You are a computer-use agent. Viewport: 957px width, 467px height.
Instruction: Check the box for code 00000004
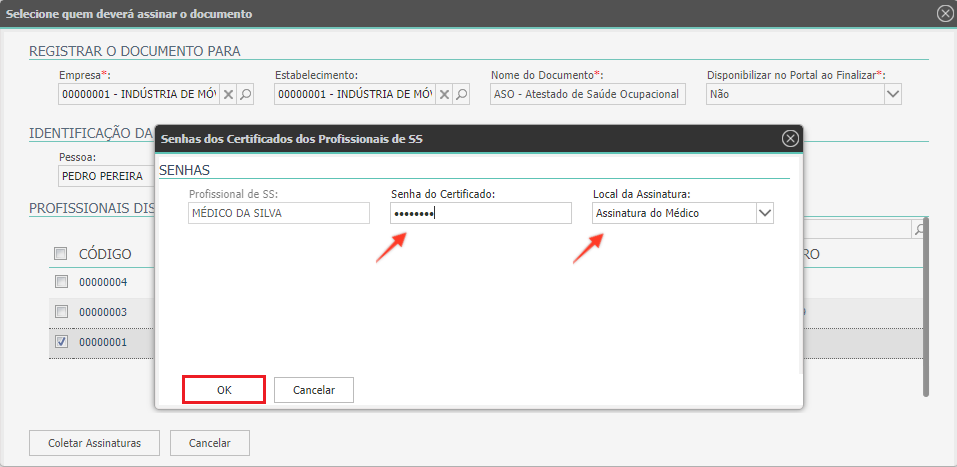pyautogui.click(x=61, y=281)
